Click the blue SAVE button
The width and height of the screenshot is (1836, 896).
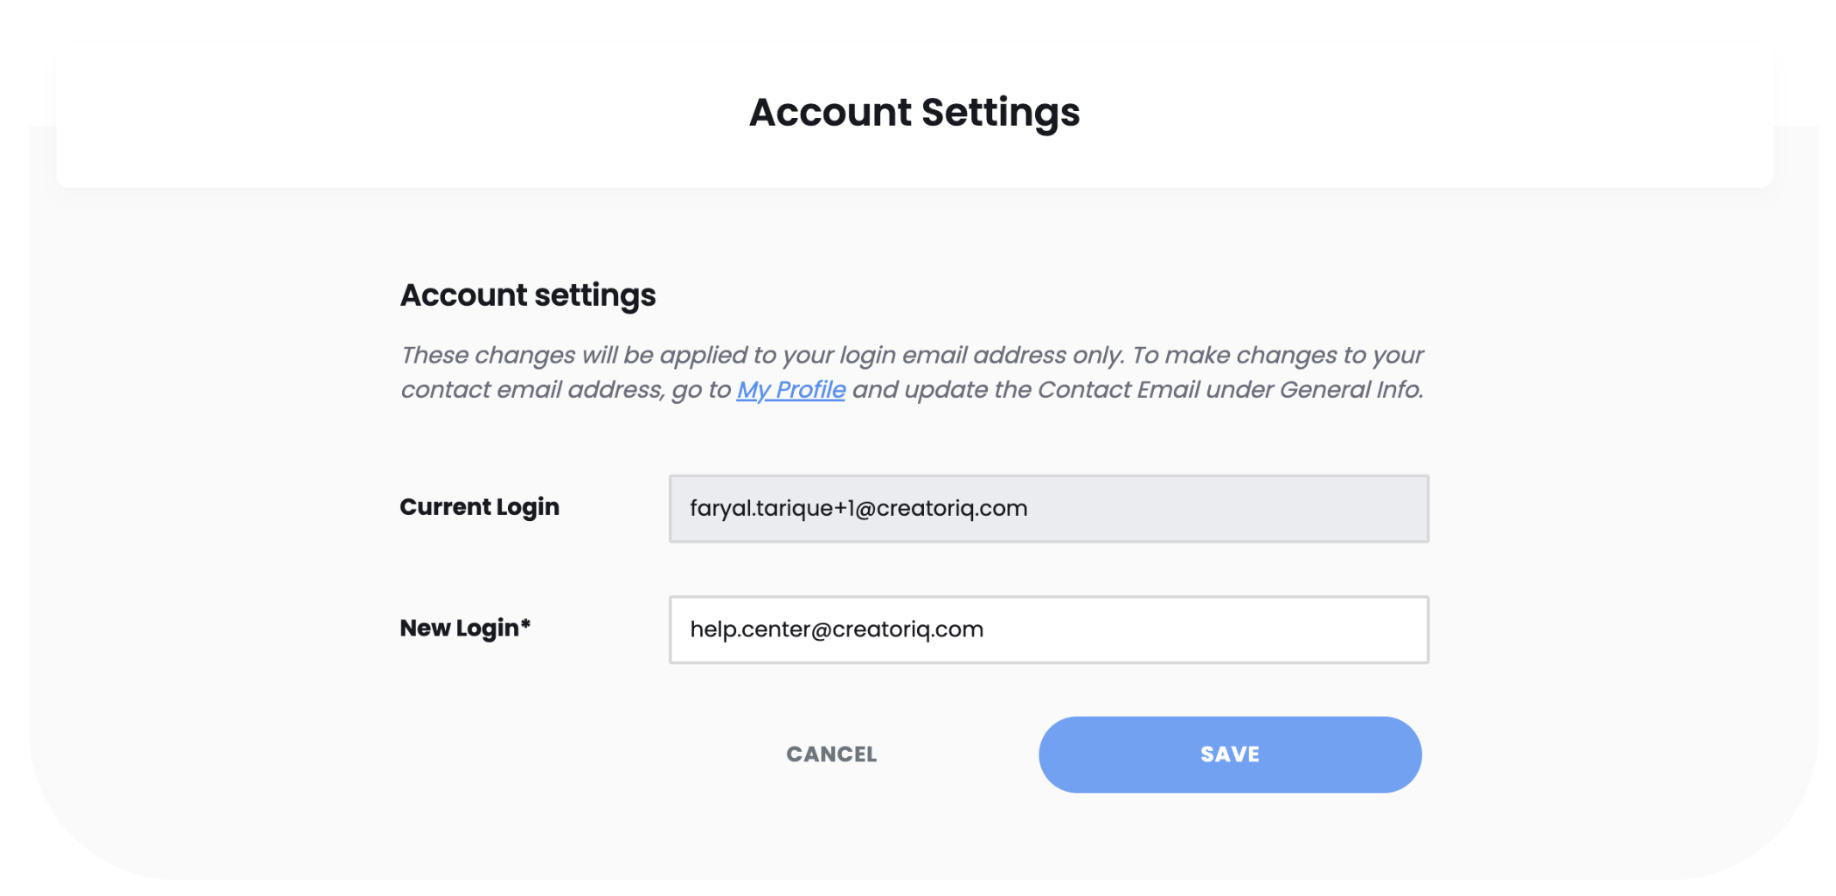click(1229, 755)
